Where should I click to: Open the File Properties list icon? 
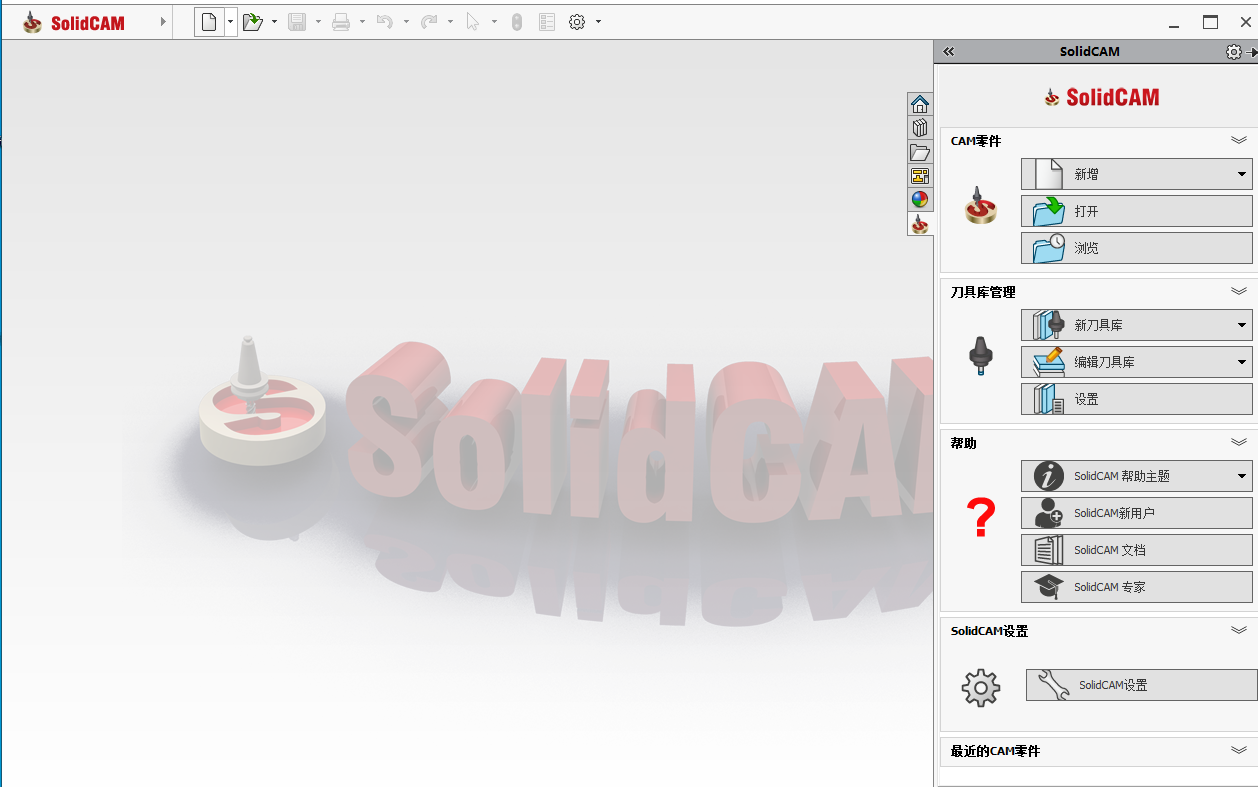coord(547,22)
